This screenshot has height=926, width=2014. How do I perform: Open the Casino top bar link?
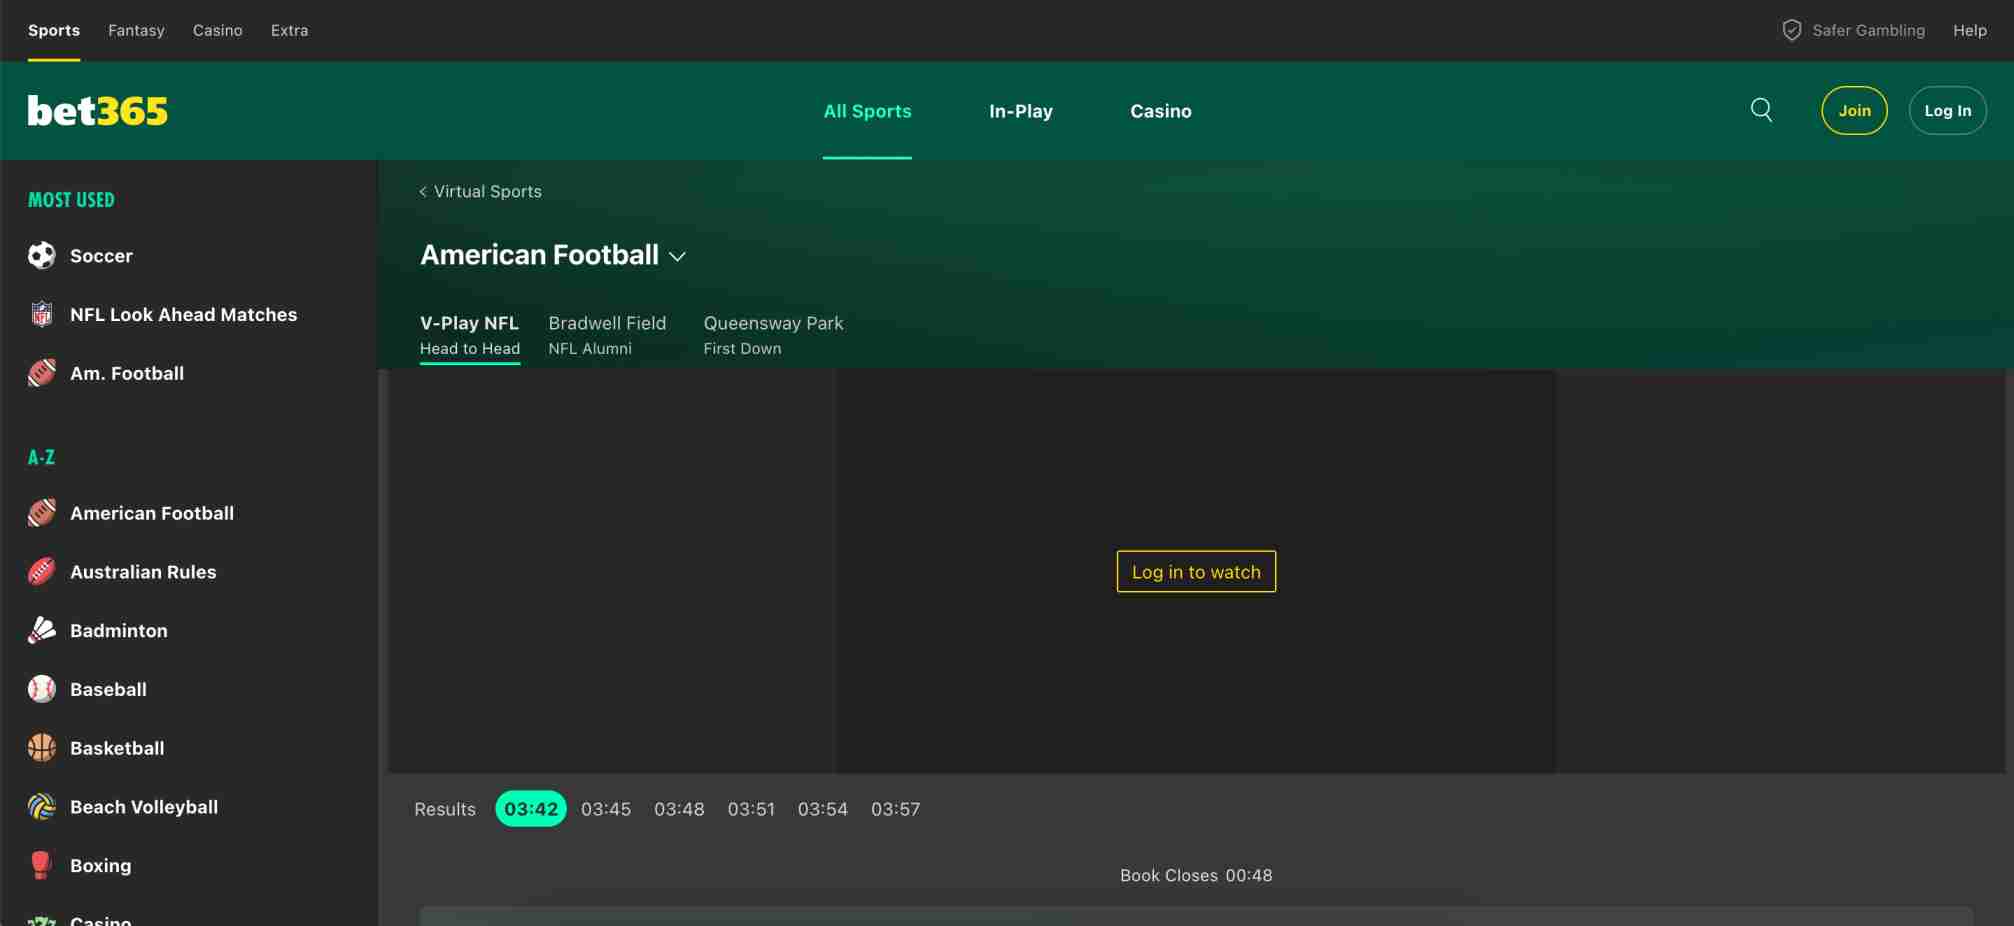pyautogui.click(x=218, y=31)
